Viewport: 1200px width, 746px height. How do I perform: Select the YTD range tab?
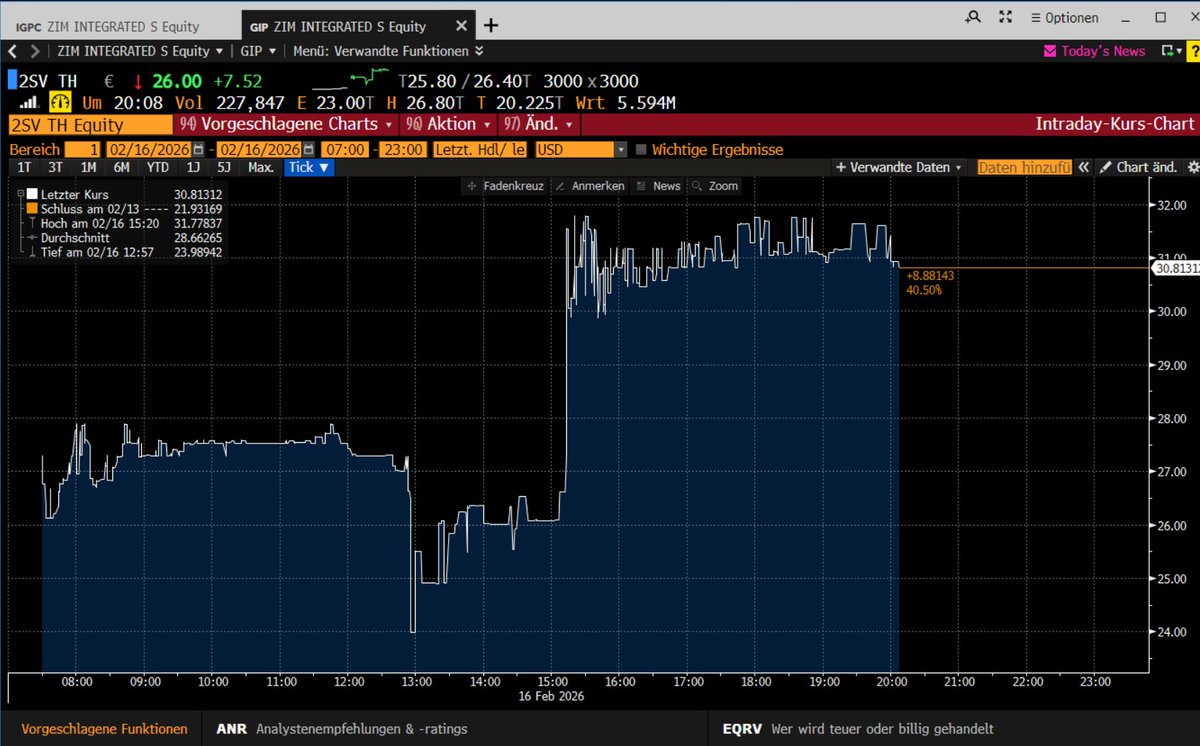pyautogui.click(x=158, y=168)
